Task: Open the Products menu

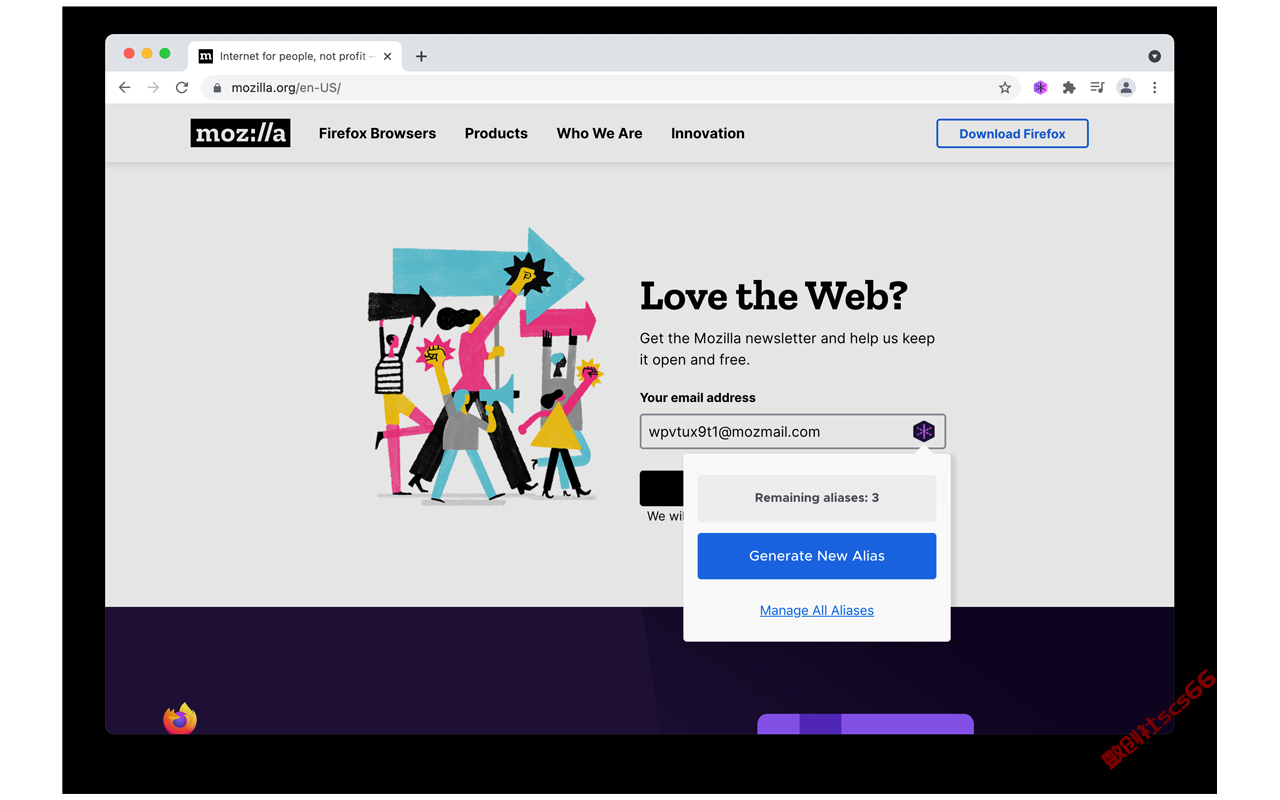Action: pos(496,133)
